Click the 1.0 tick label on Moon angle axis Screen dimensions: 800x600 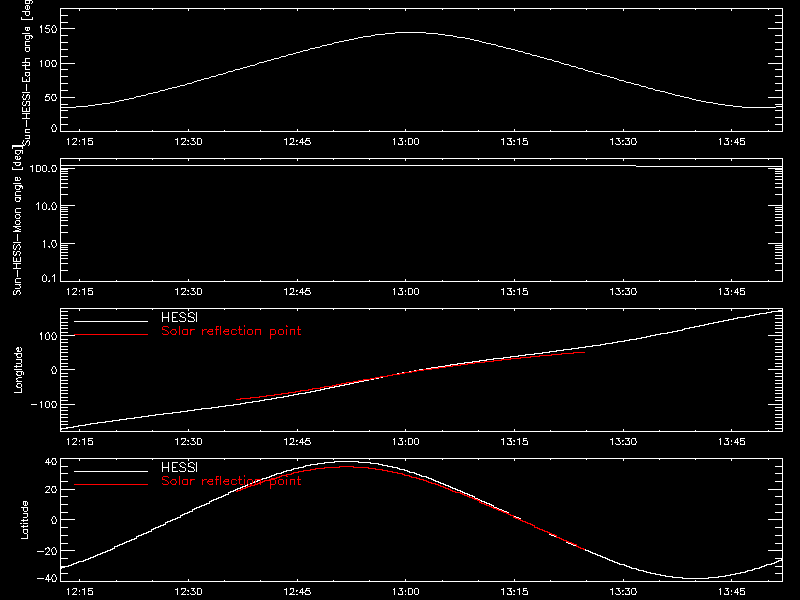[49, 244]
